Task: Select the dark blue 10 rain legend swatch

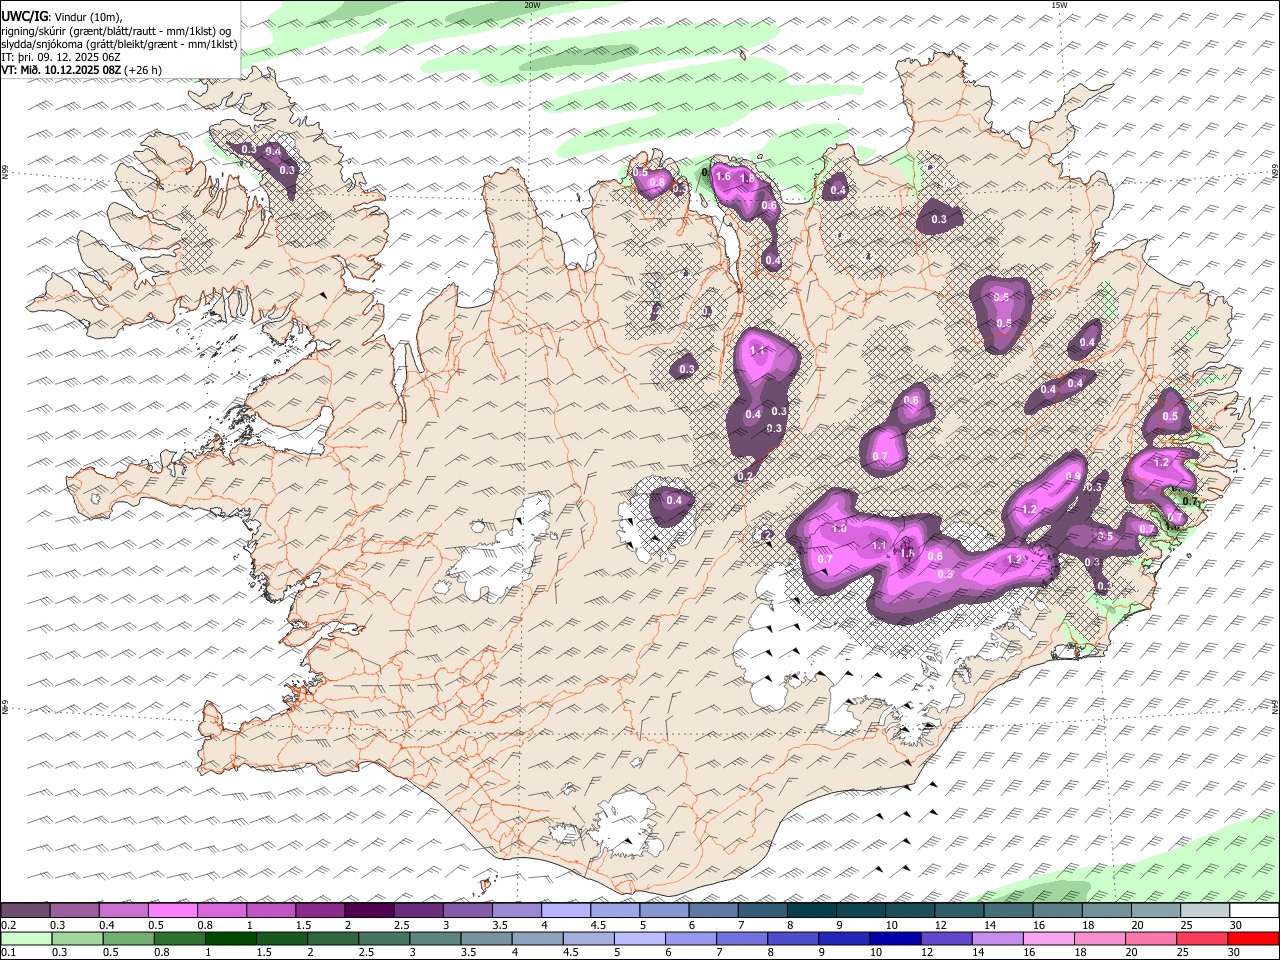Action: 893,939
